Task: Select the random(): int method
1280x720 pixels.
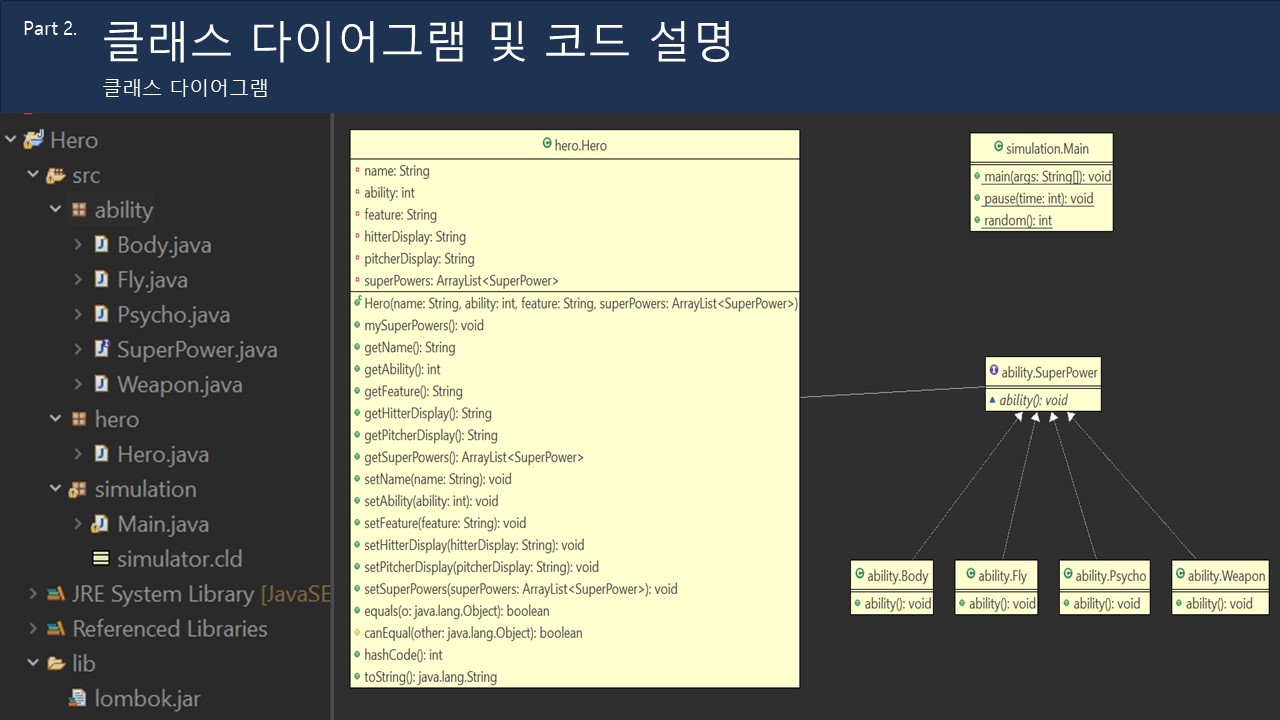Action: click(1017, 221)
